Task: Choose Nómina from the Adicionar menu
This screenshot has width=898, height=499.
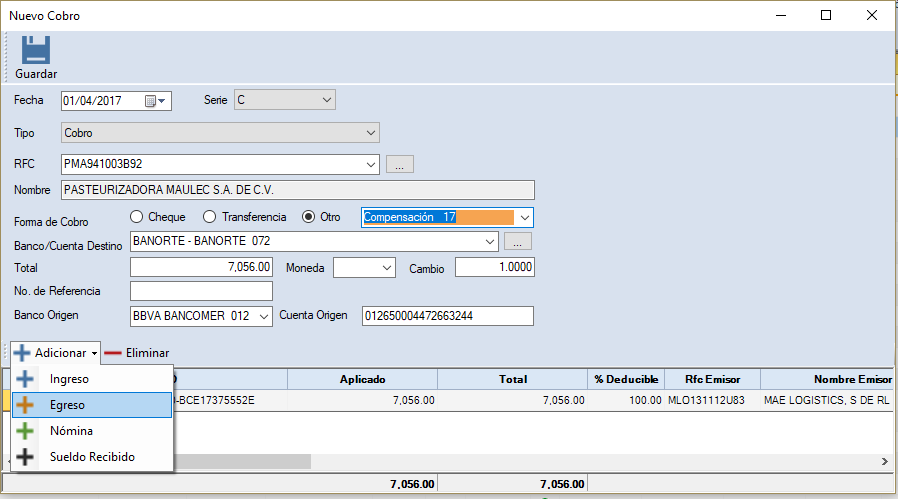Action: (x=71, y=431)
